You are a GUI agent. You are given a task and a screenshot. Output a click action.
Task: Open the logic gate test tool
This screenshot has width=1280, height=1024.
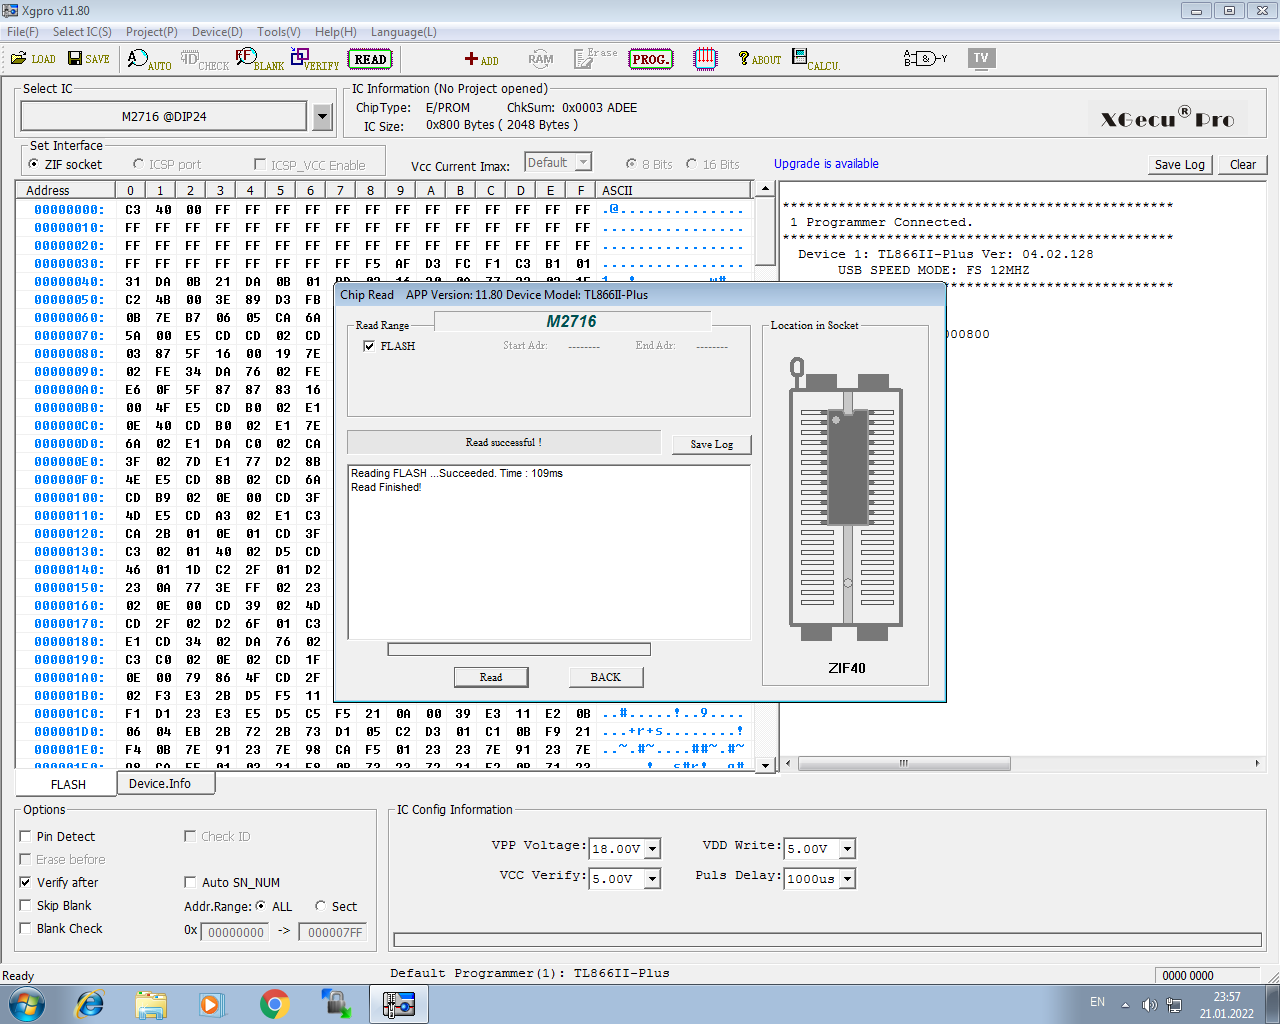click(x=925, y=59)
